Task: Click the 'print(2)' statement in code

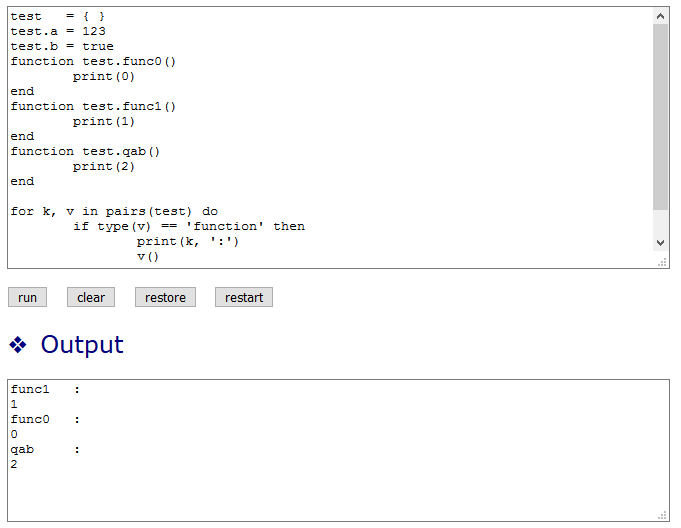Action: (x=103, y=166)
